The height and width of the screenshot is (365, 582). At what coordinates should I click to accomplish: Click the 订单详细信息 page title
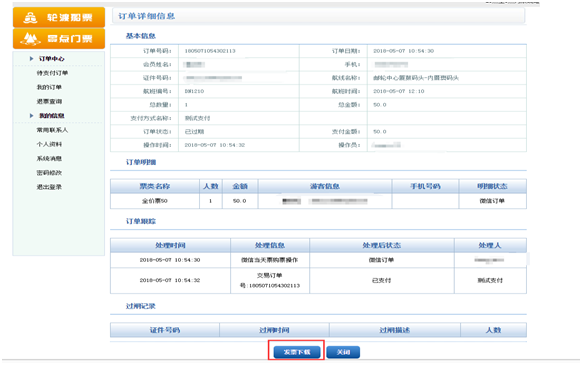[x=146, y=16]
